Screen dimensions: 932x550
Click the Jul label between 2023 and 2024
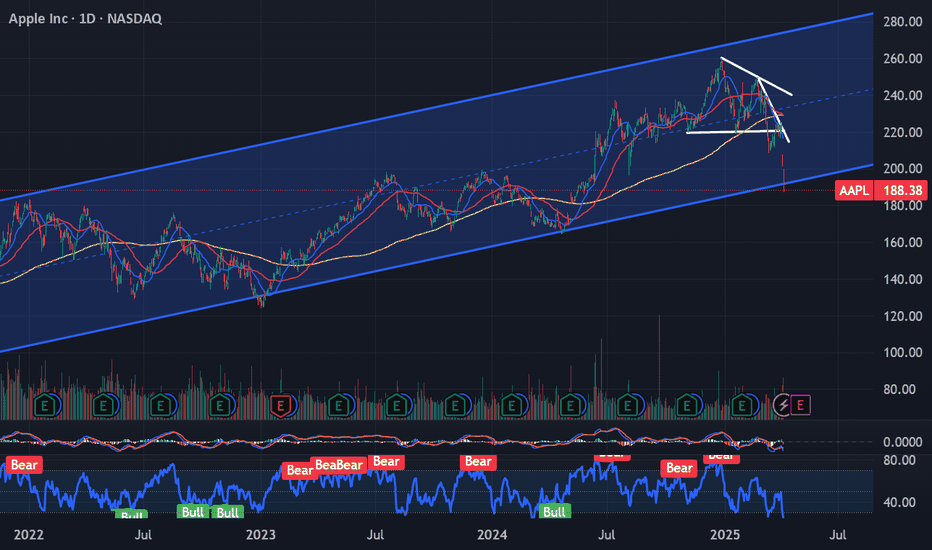pos(375,535)
